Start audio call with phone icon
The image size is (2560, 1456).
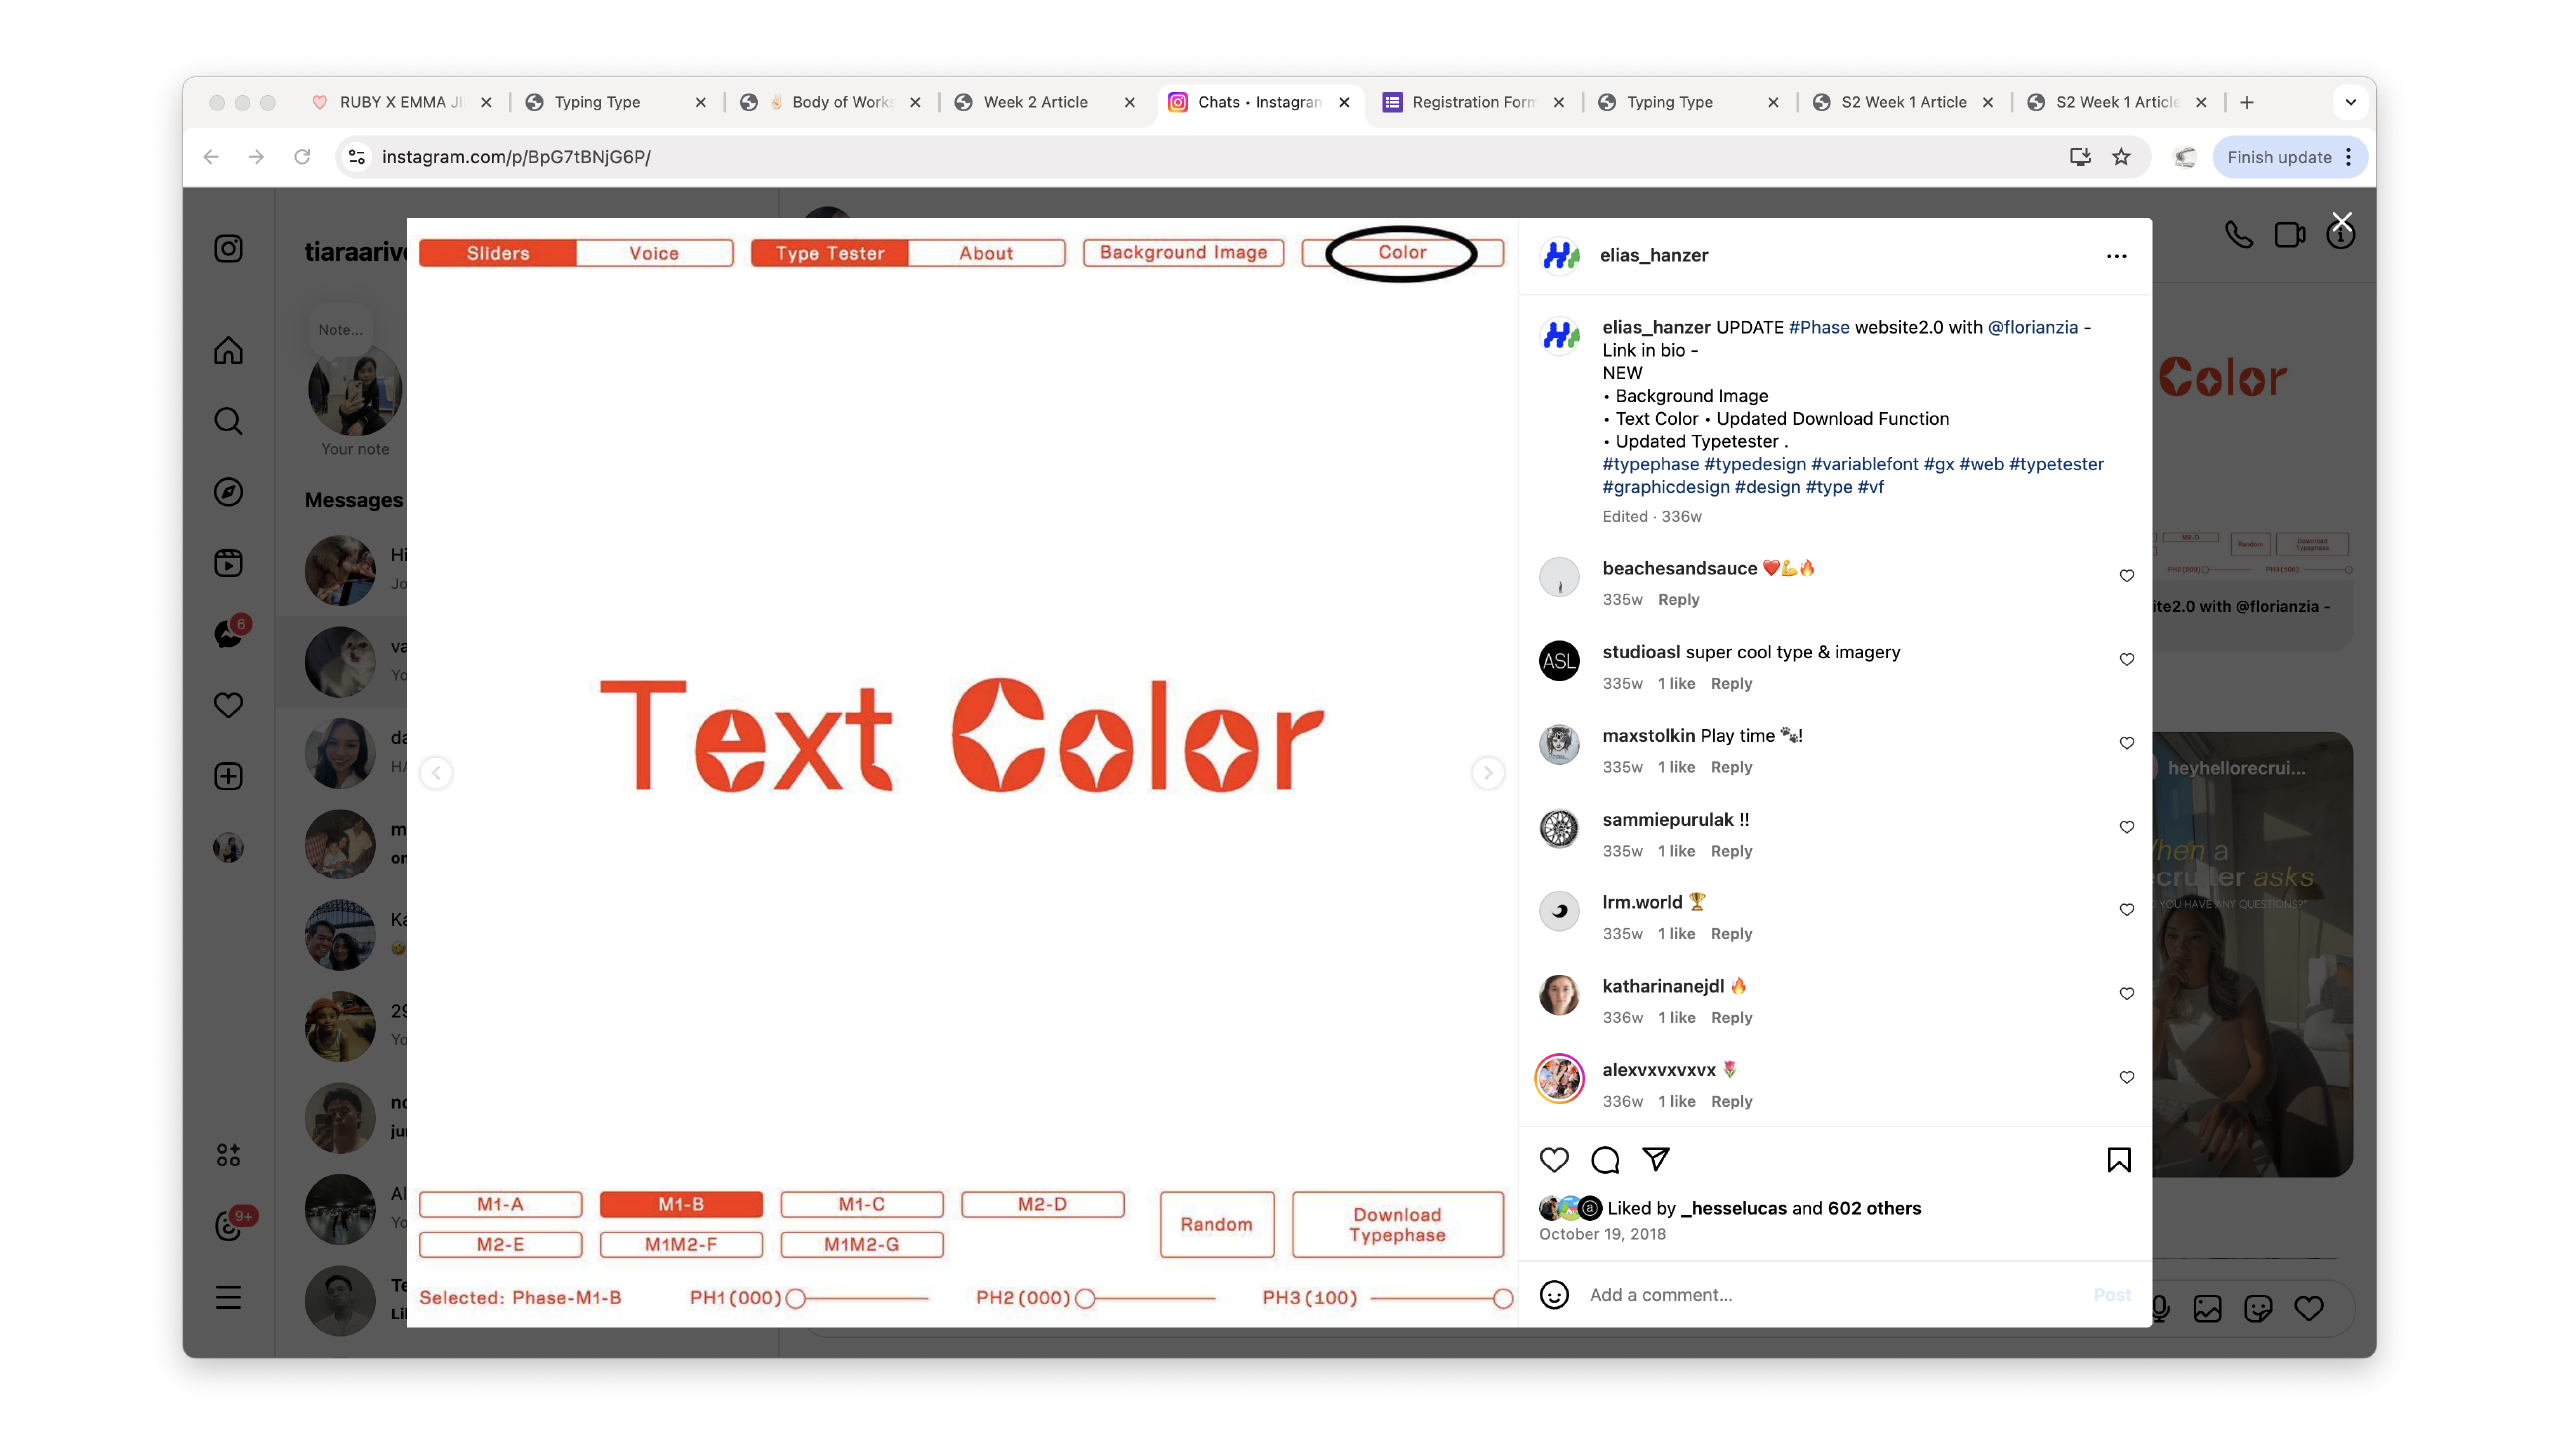point(2238,235)
